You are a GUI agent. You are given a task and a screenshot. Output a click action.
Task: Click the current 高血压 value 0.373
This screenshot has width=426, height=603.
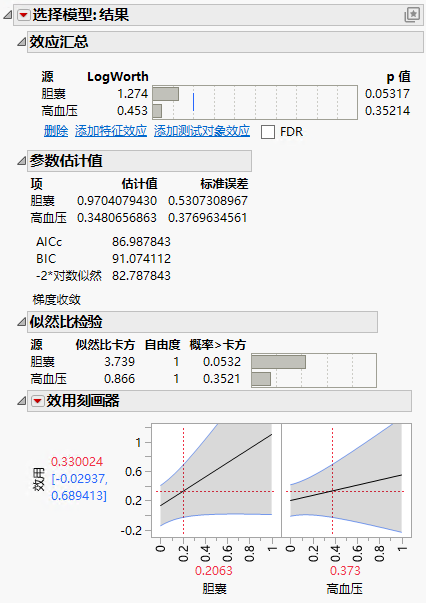pos(345,571)
